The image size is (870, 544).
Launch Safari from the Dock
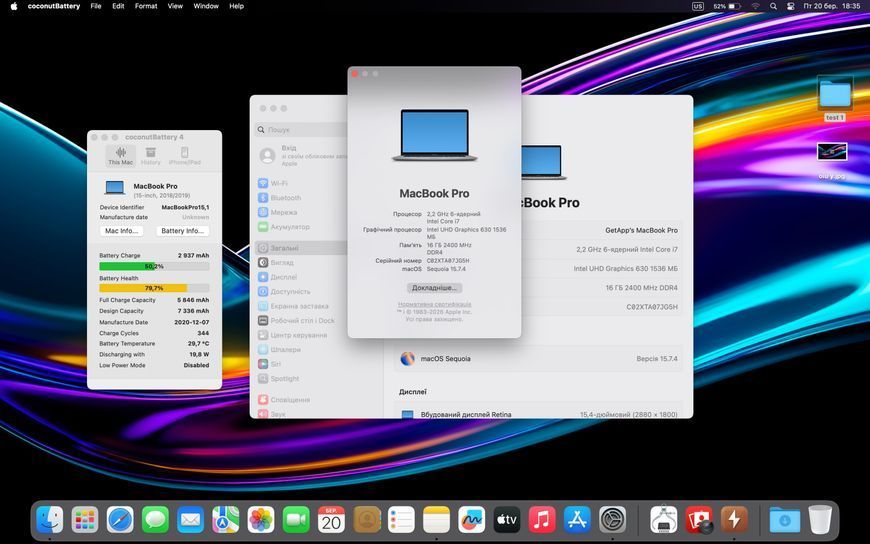point(120,520)
